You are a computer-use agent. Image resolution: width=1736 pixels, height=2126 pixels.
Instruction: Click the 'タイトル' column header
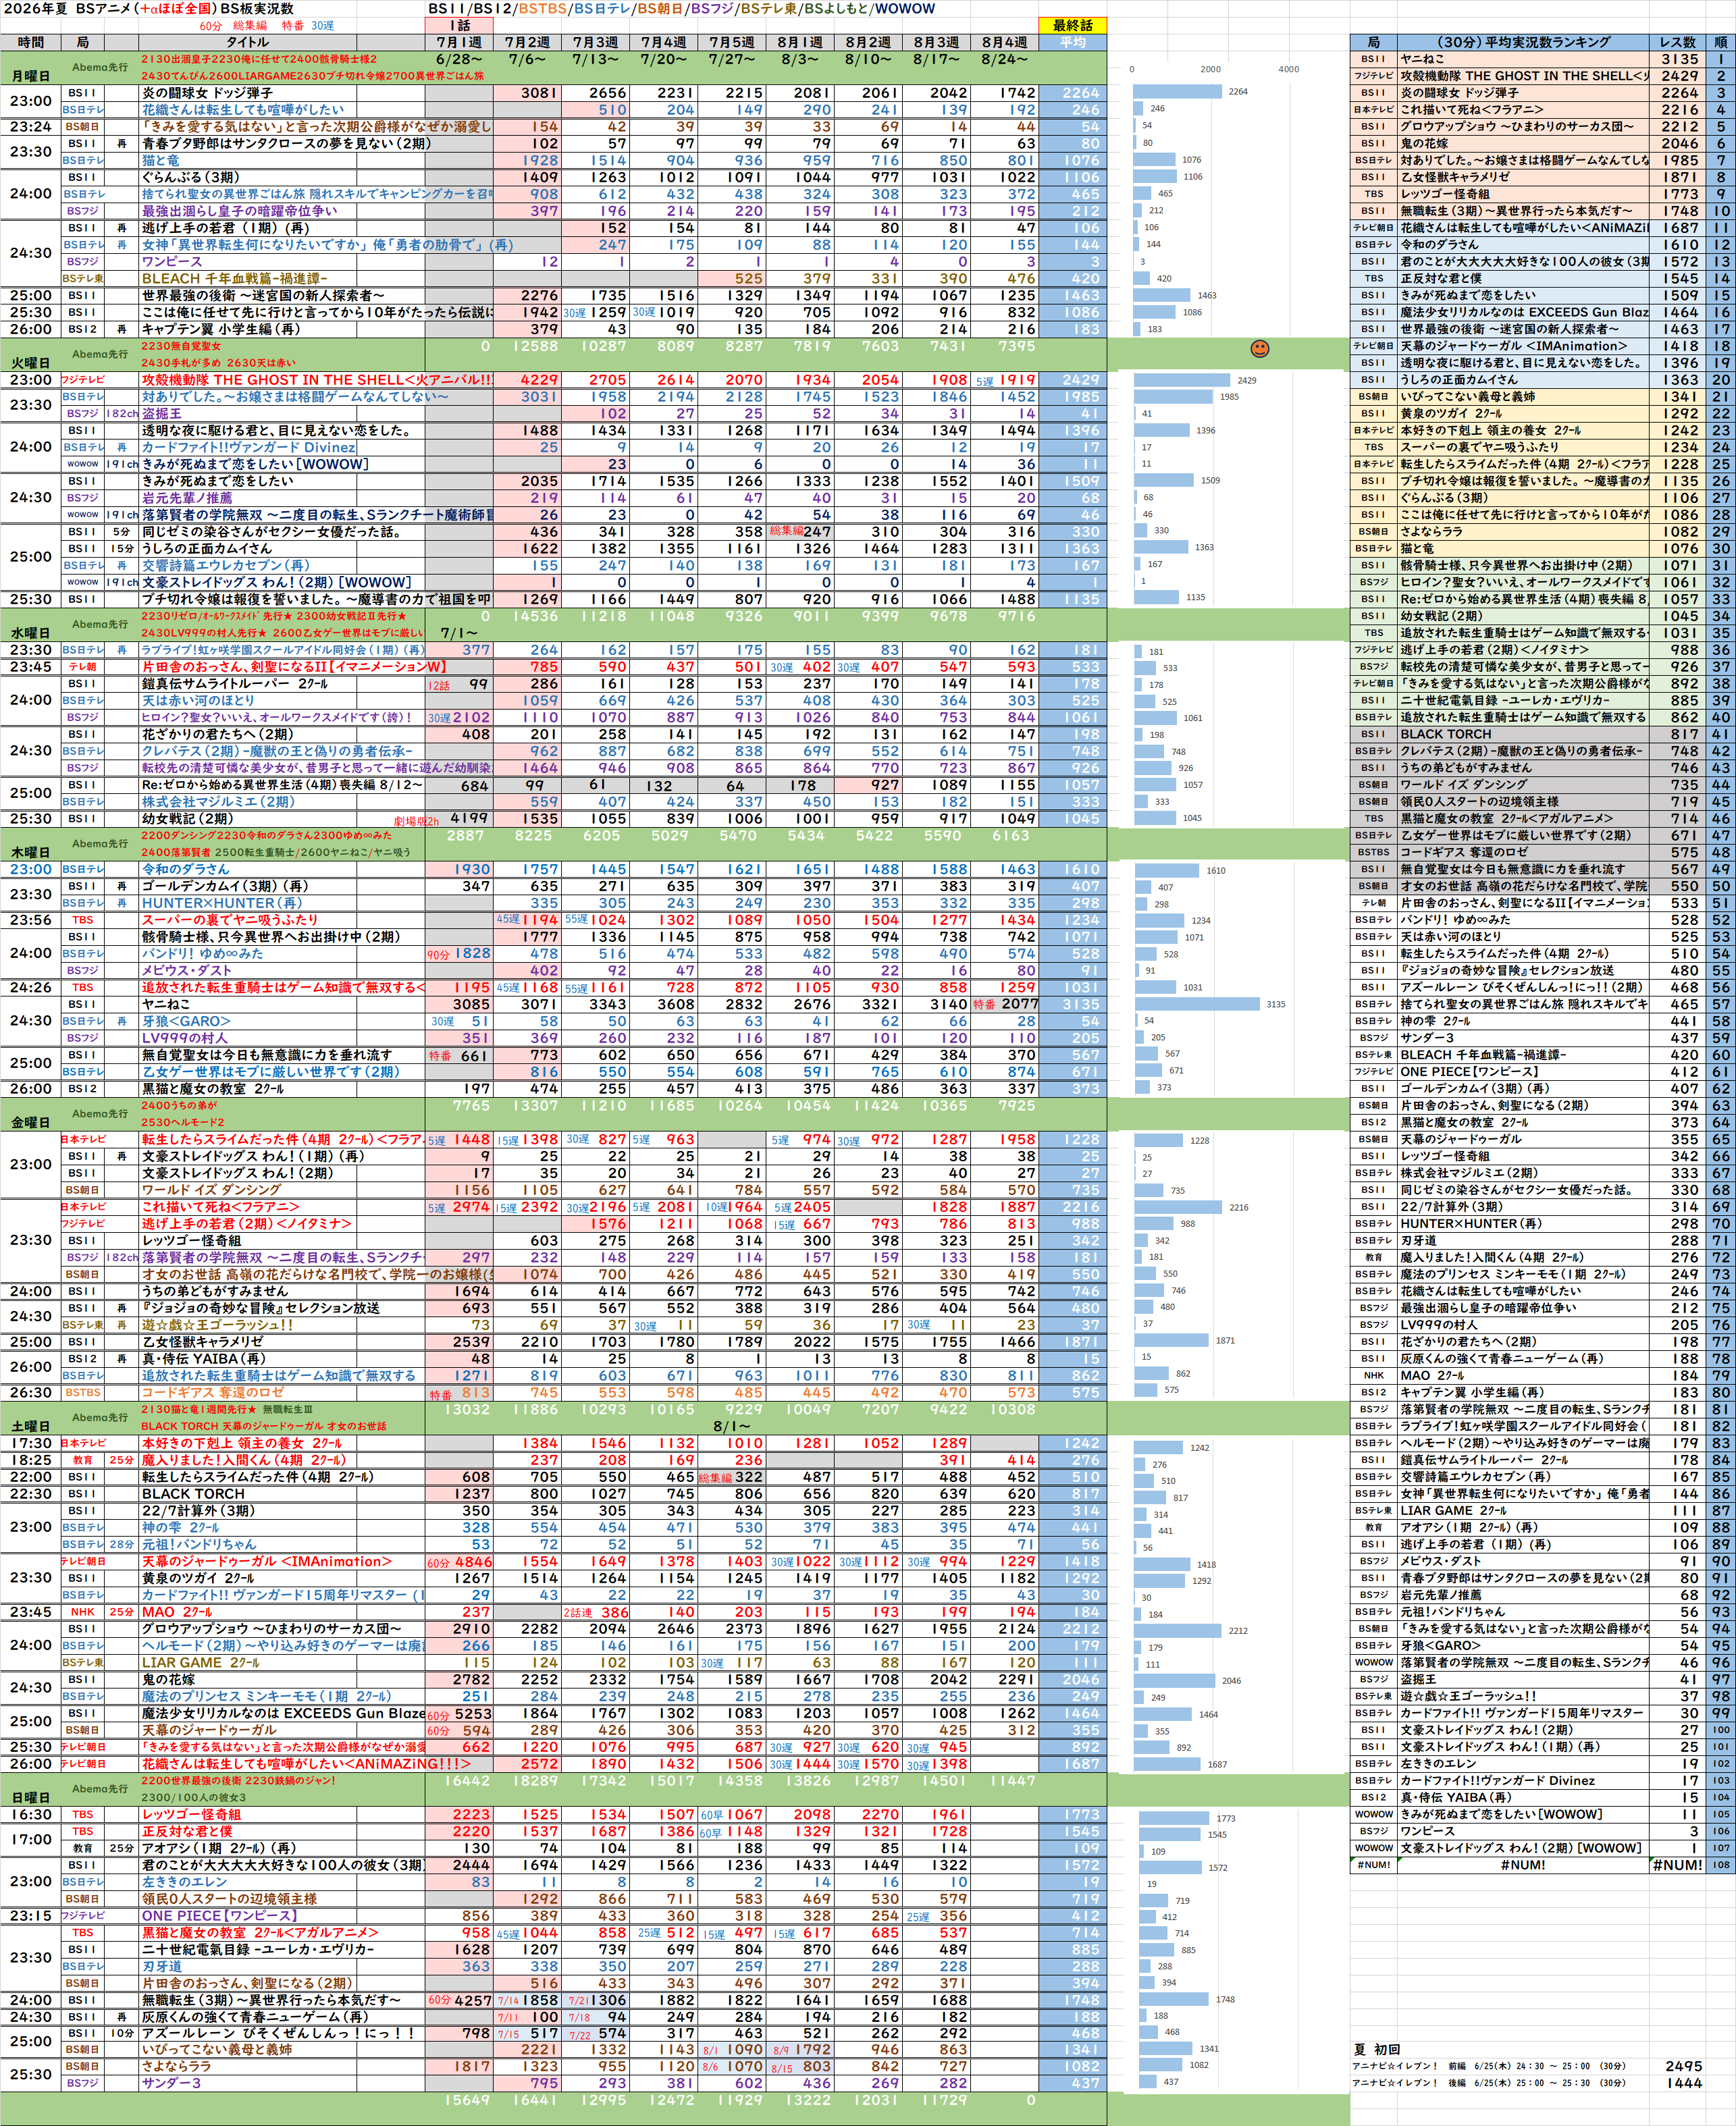coord(247,42)
